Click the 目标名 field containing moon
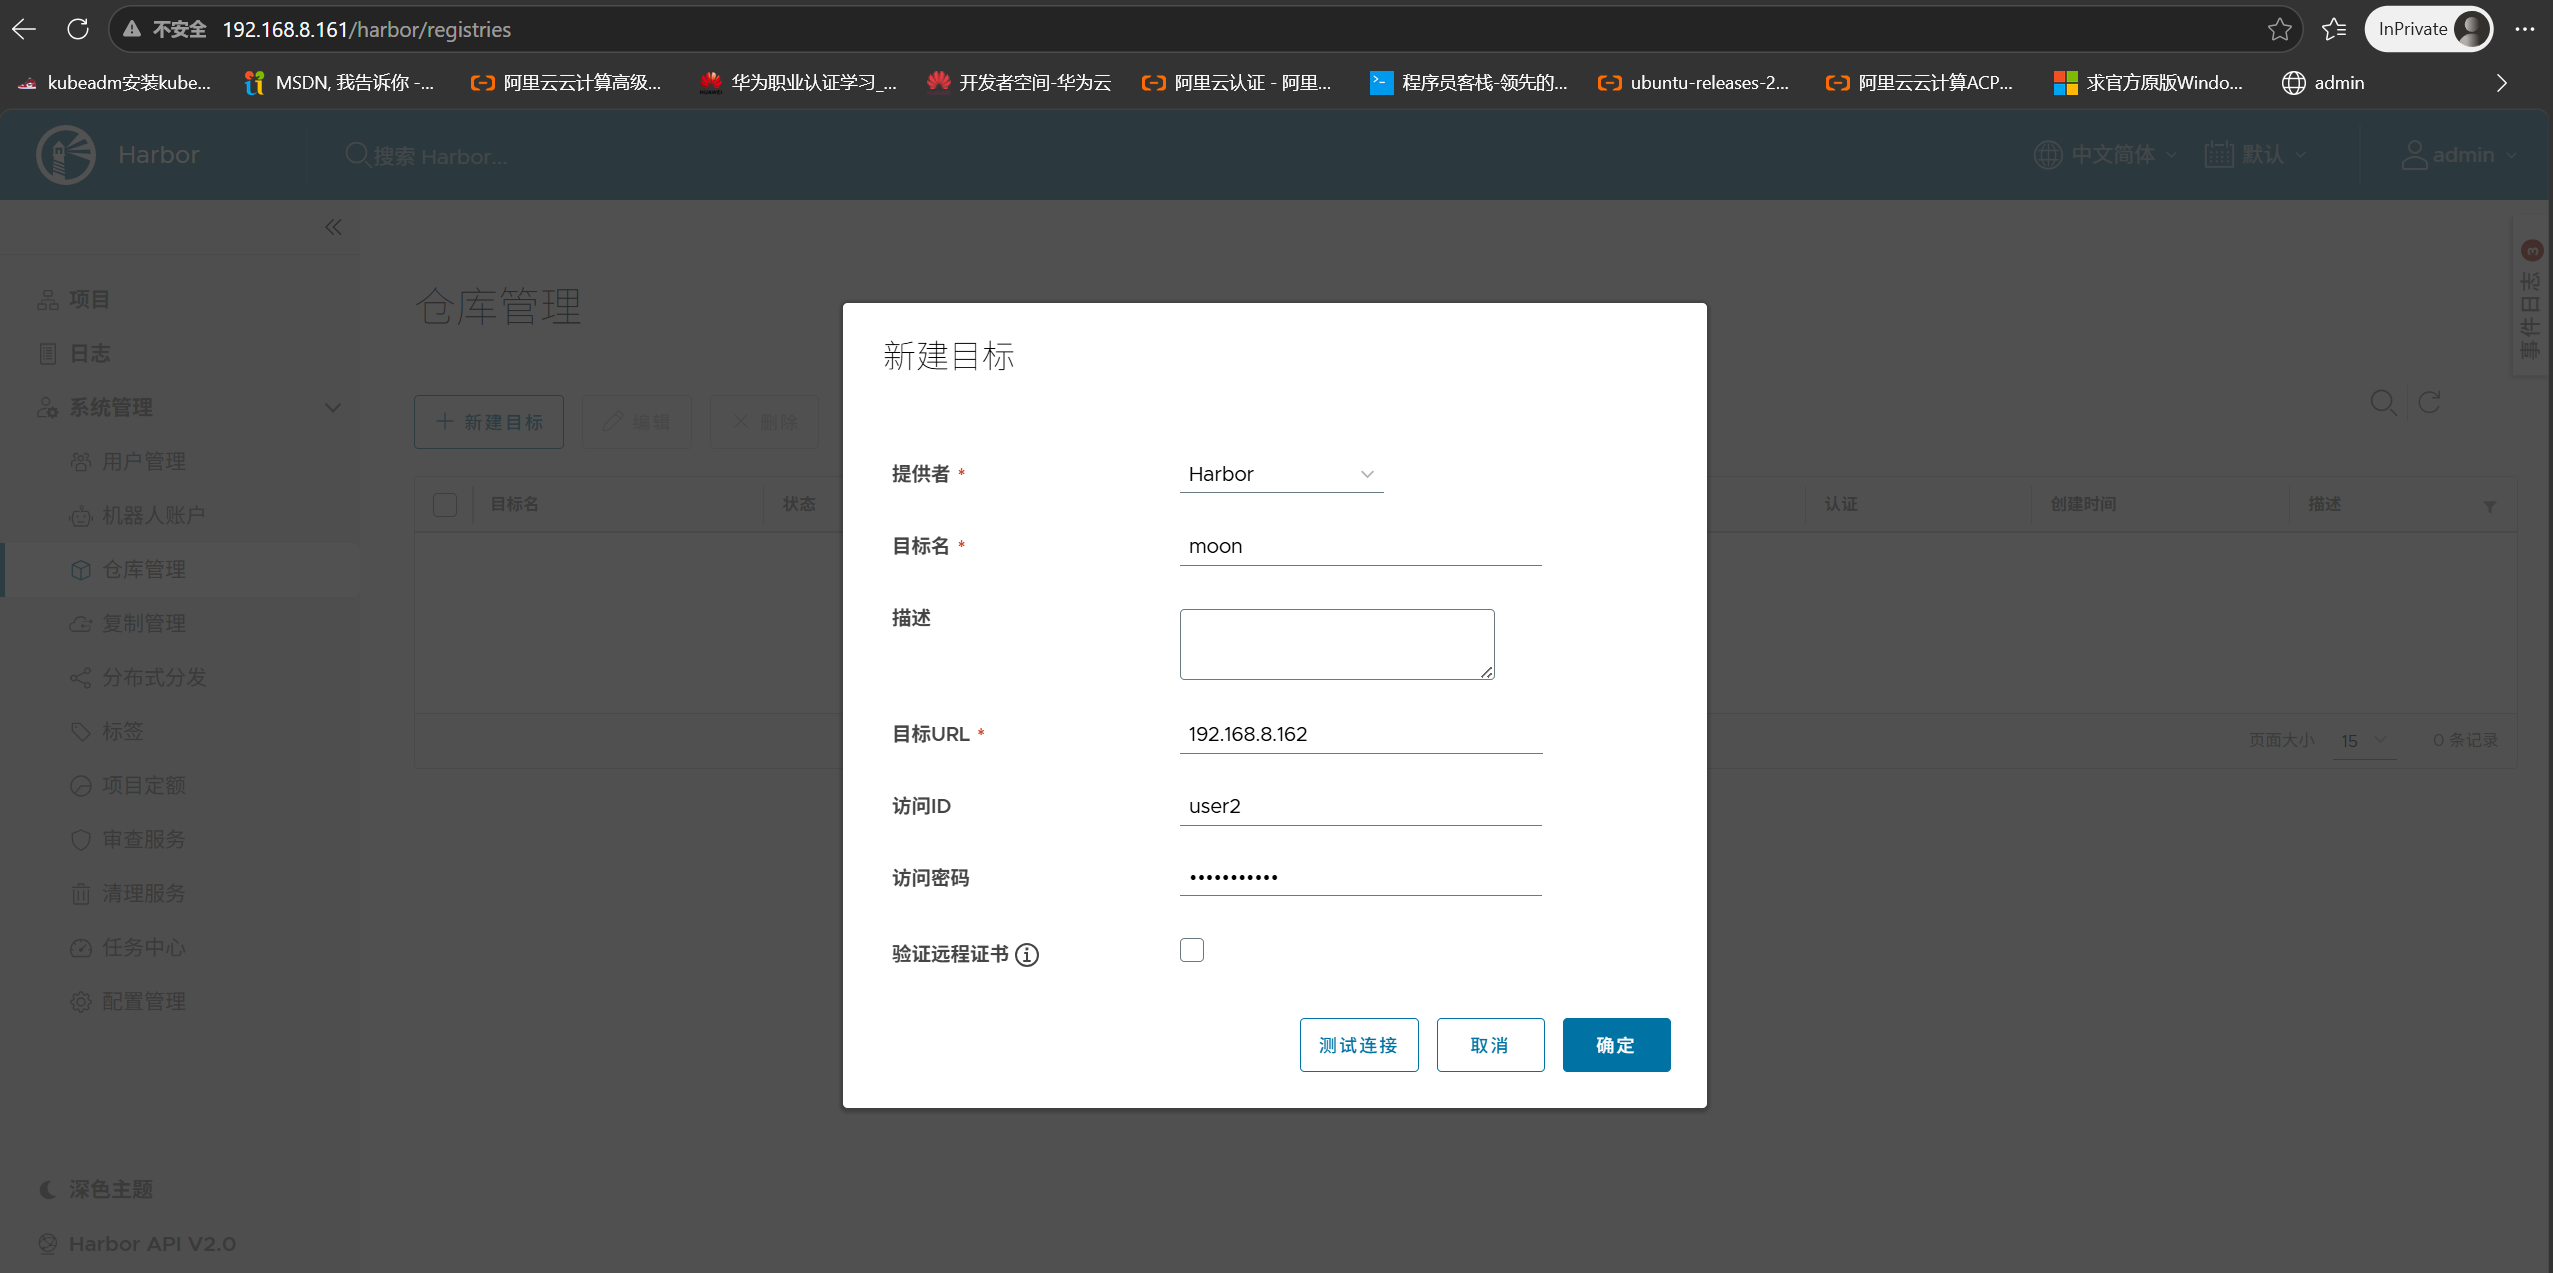This screenshot has width=2553, height=1273. coord(1360,546)
